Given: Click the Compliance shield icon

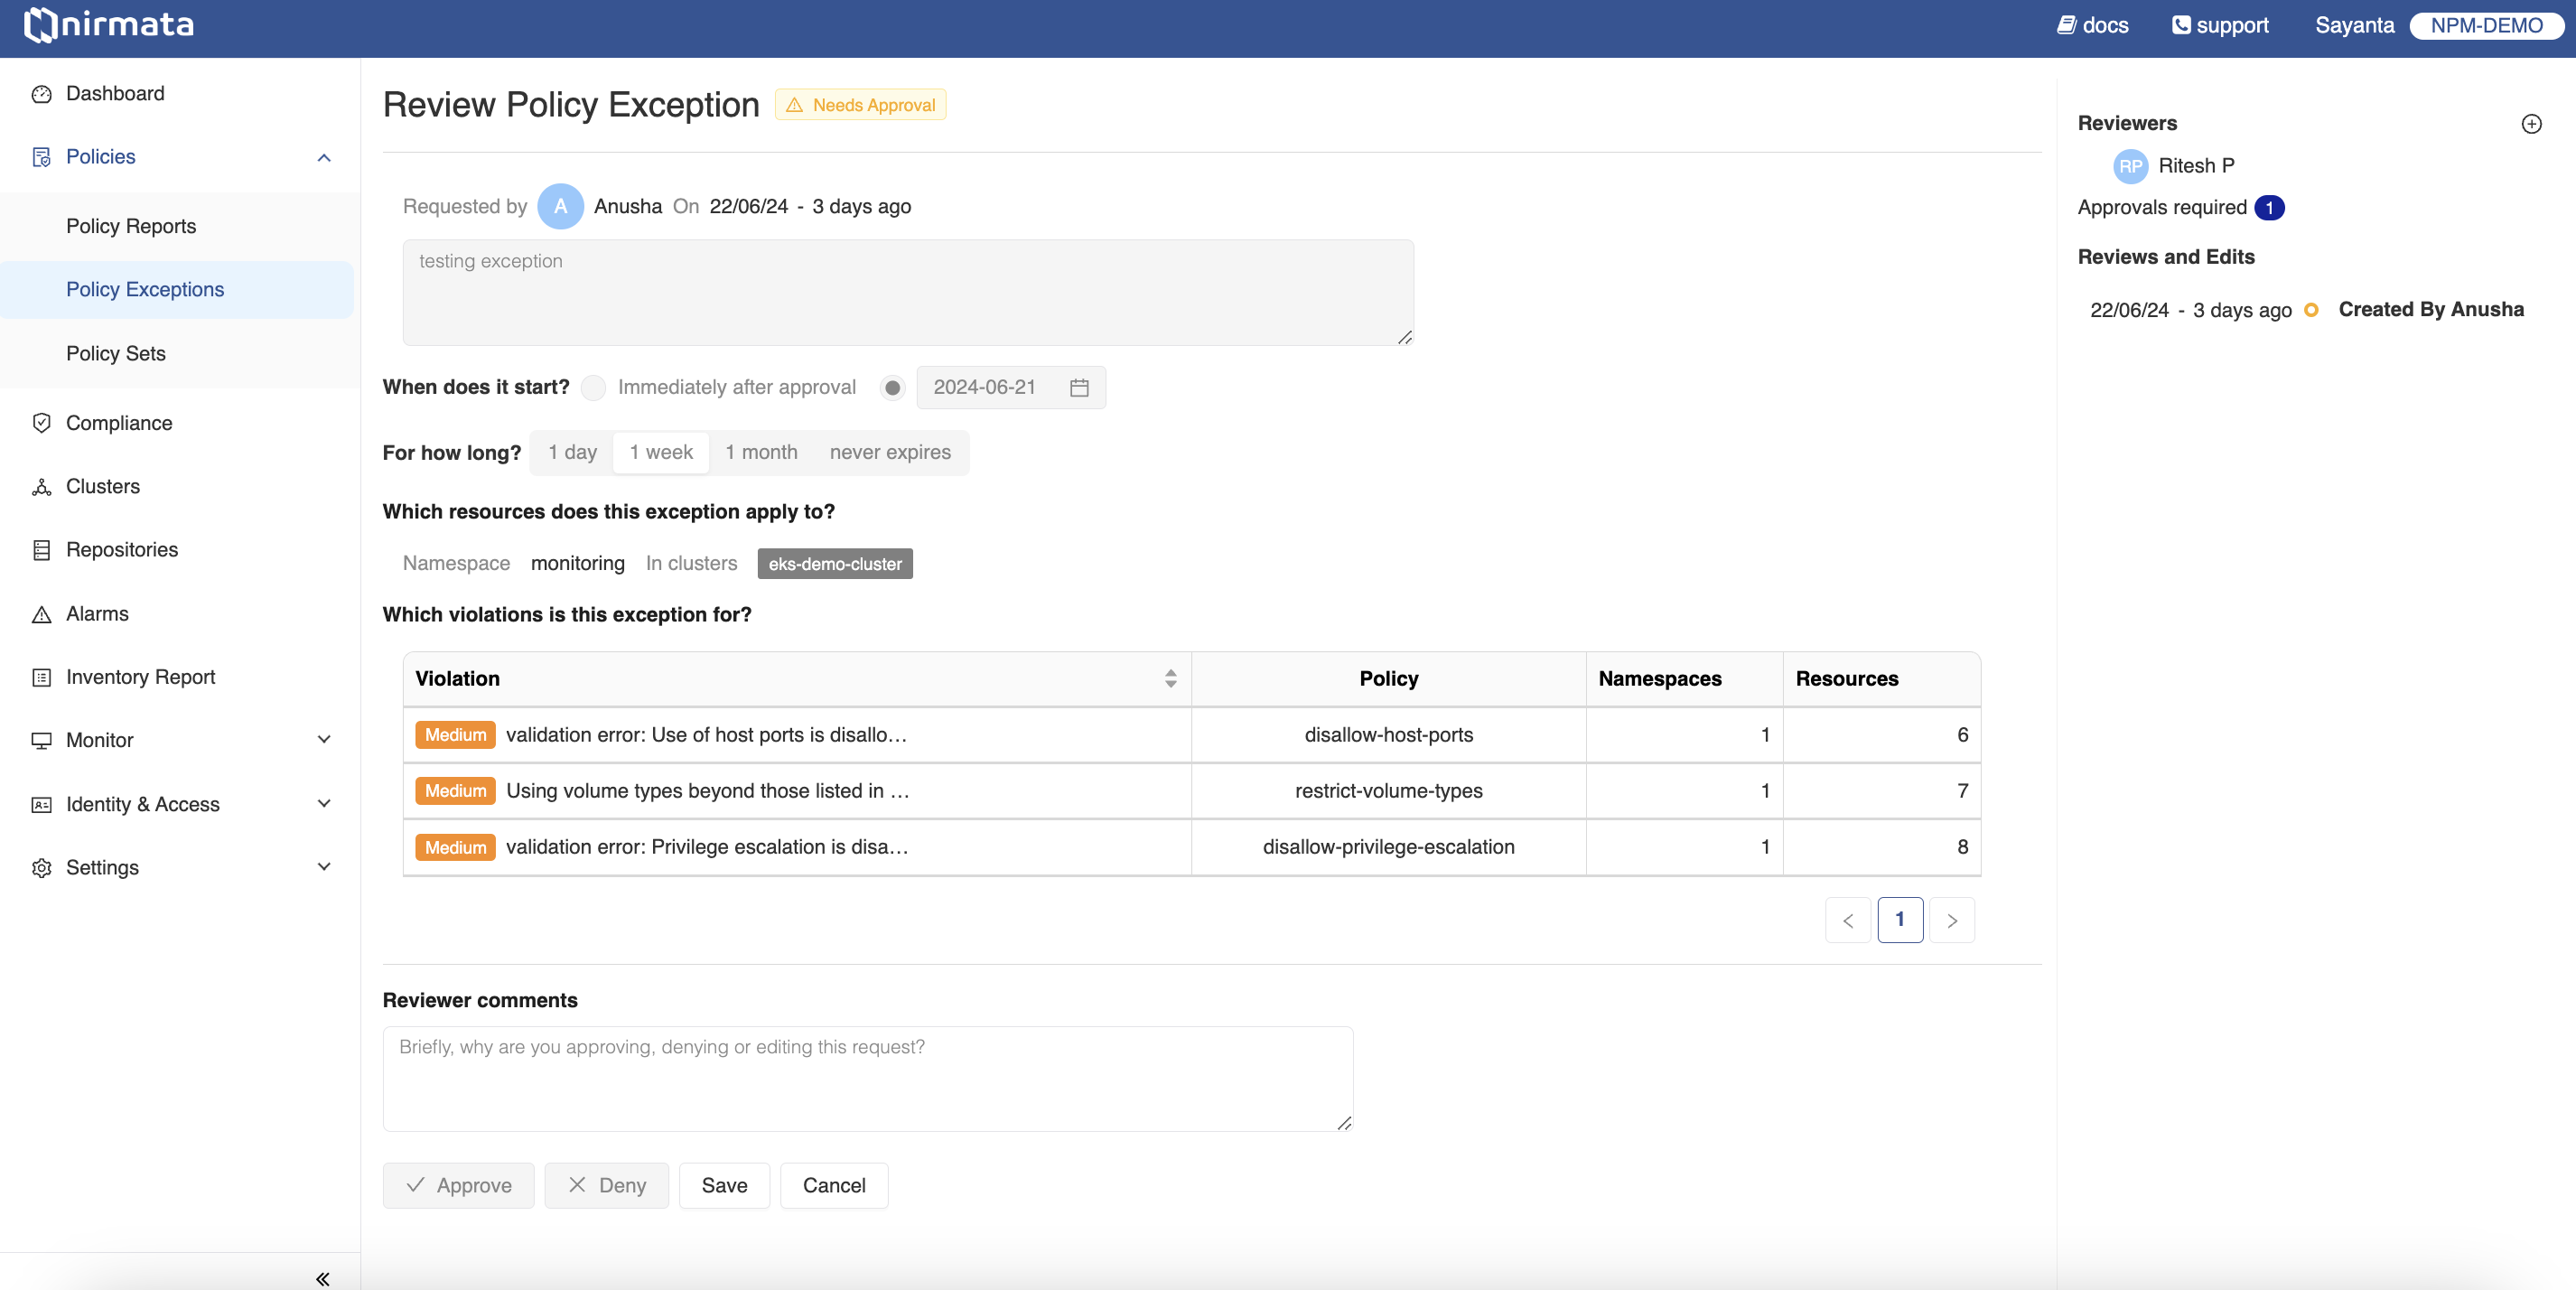Looking at the screenshot, I should [x=41, y=423].
